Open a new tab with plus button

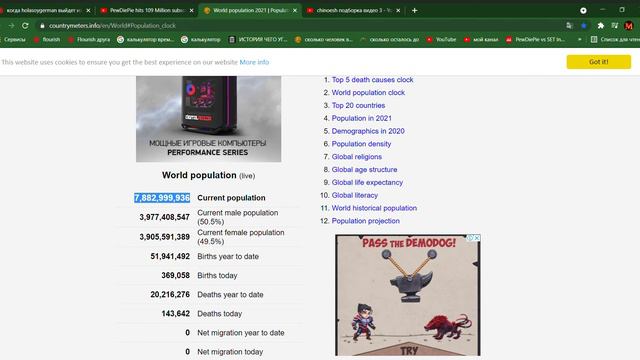click(414, 10)
